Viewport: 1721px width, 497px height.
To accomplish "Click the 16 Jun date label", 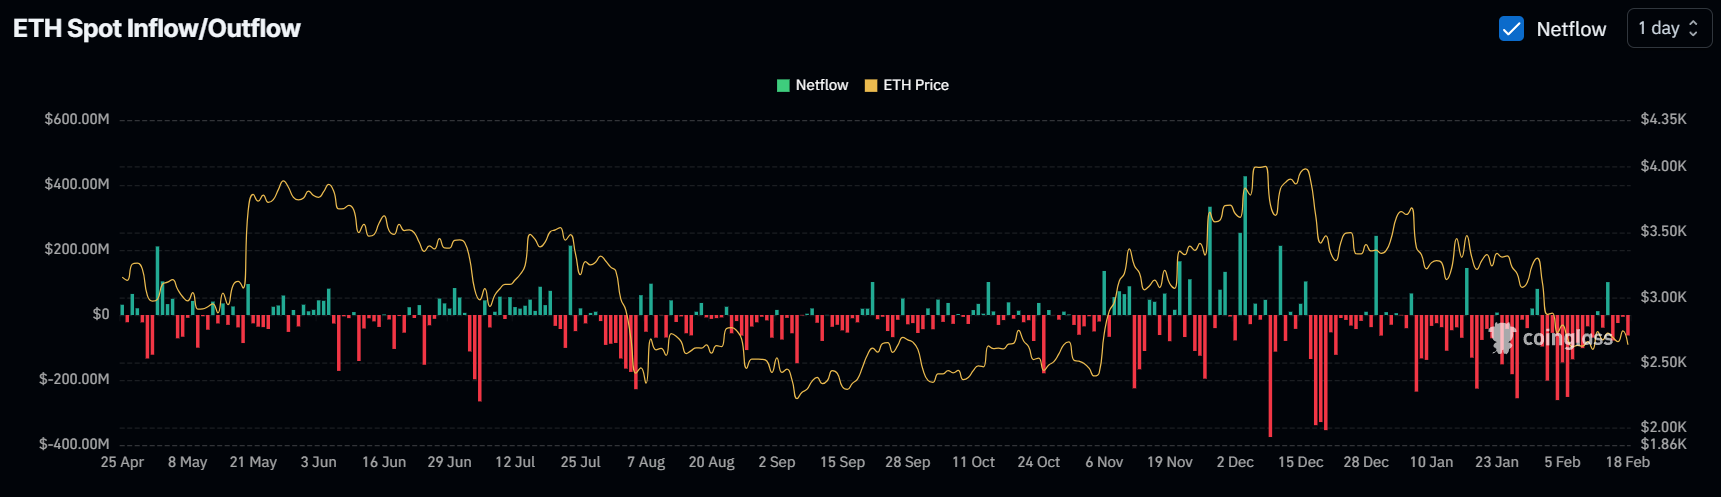I will pos(384,462).
